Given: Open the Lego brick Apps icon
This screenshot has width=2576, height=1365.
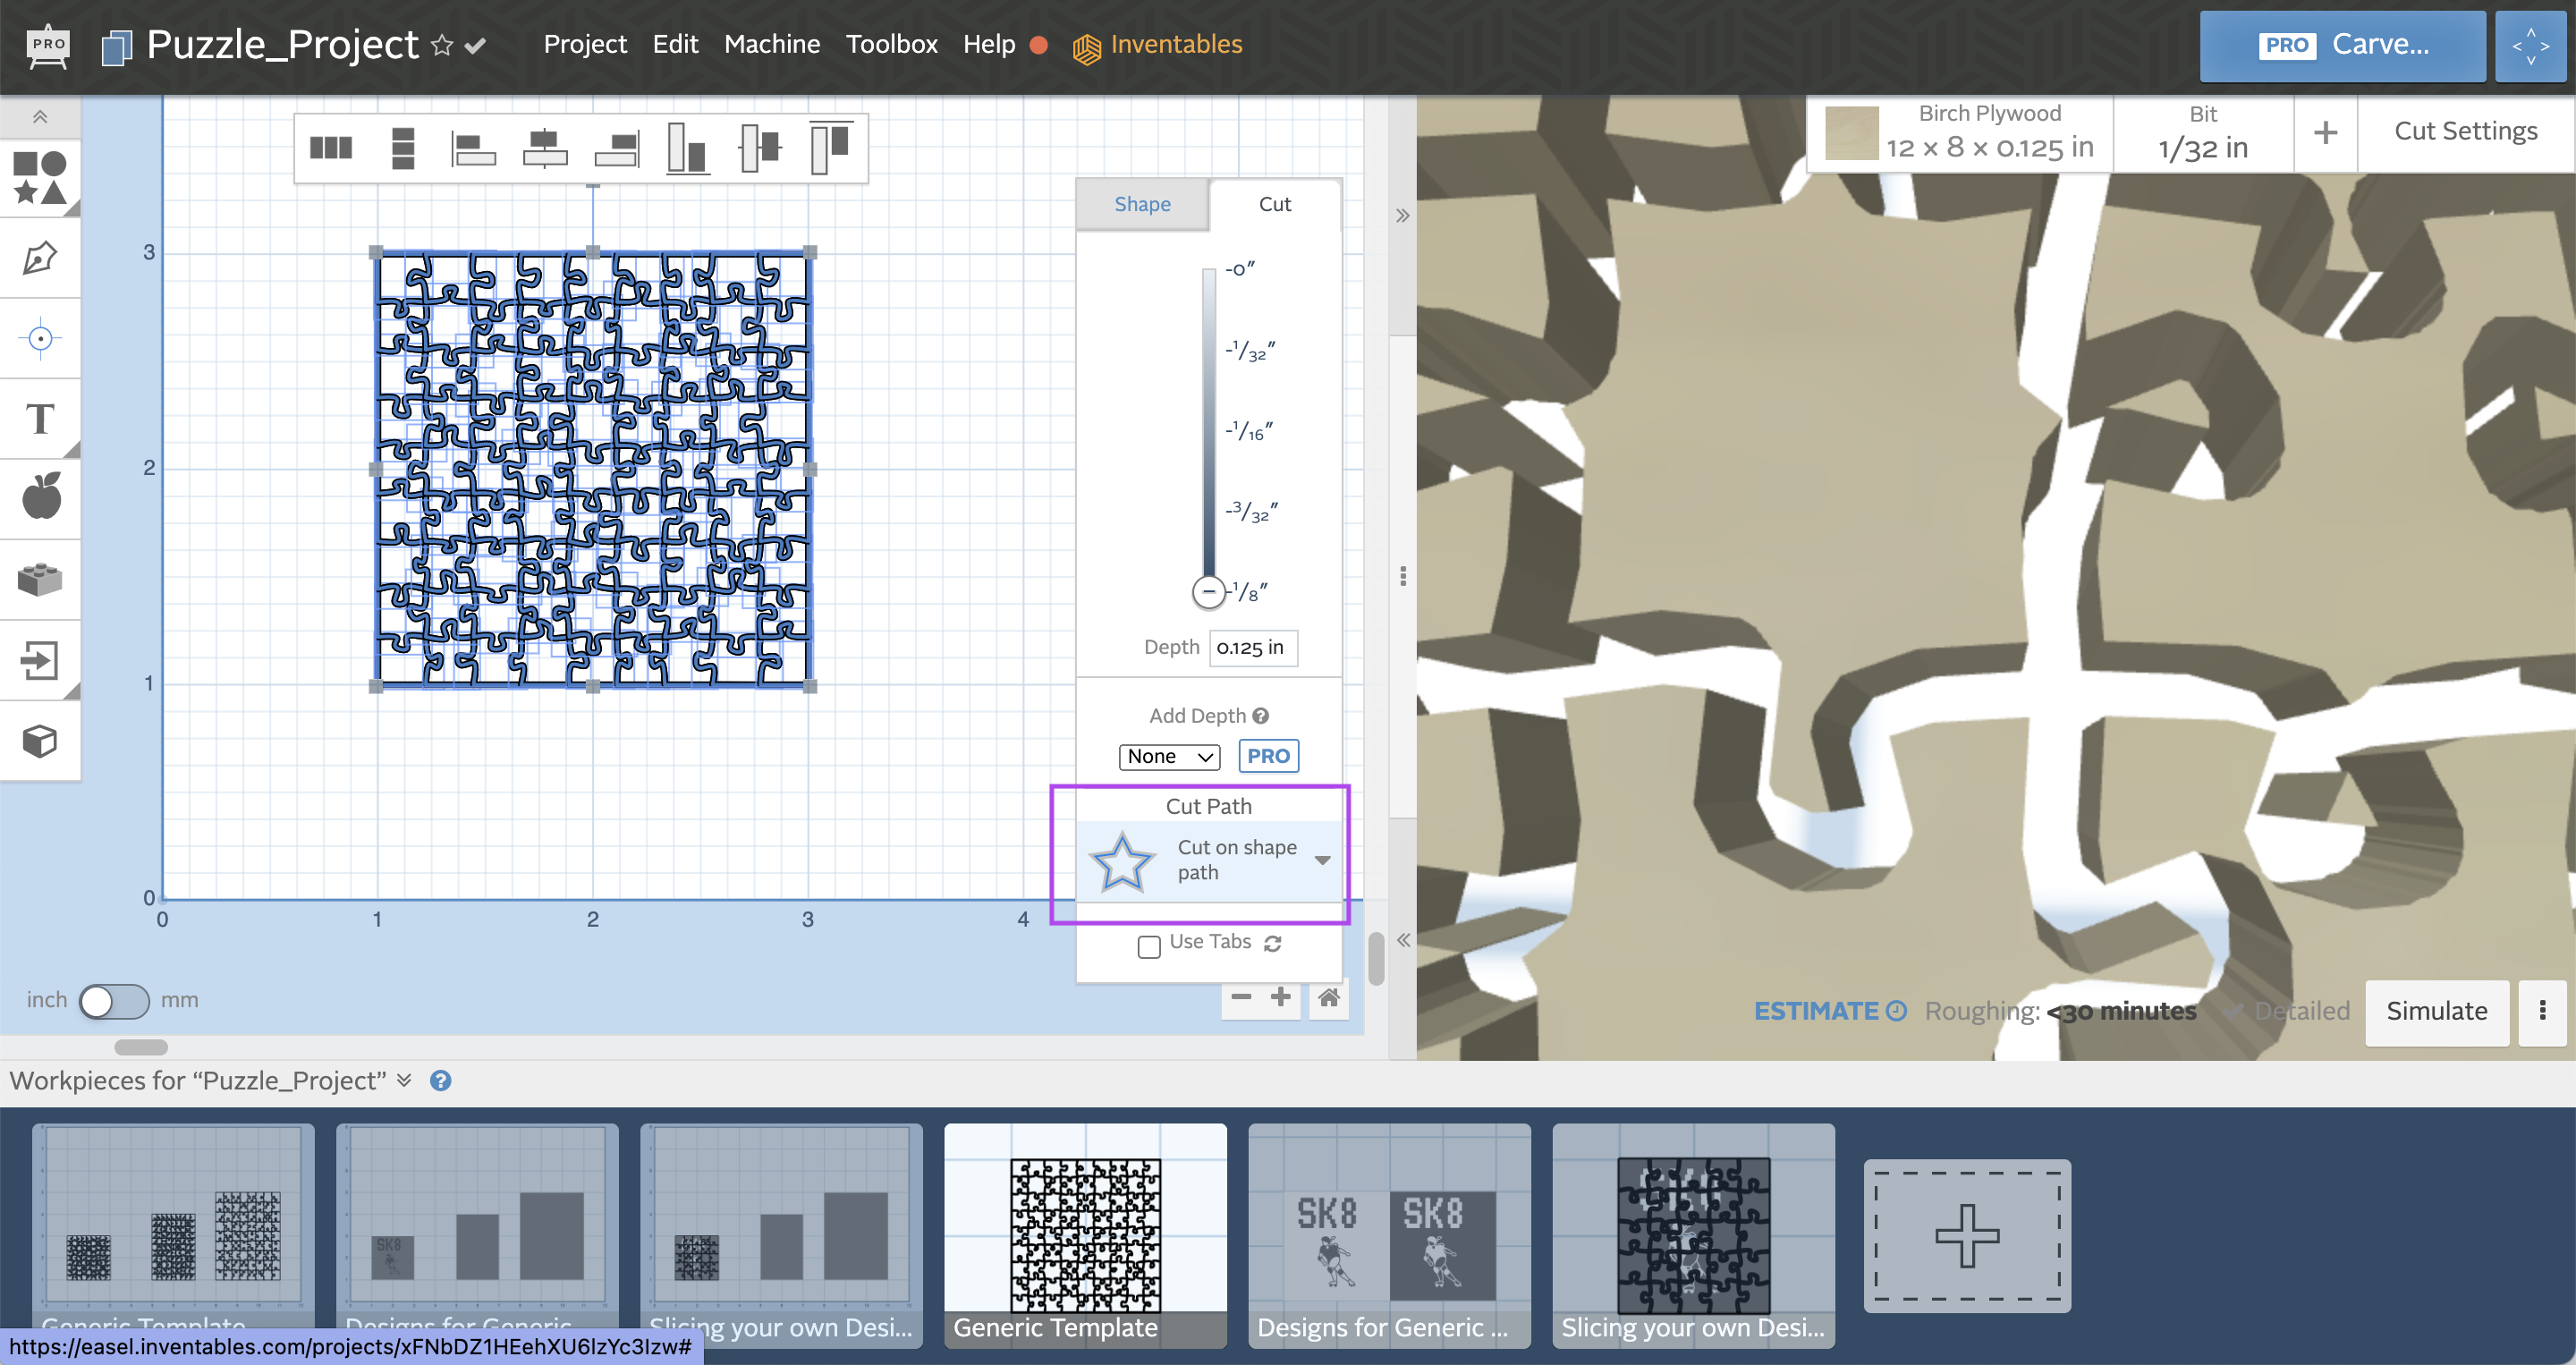Looking at the screenshot, I should coord(40,579).
